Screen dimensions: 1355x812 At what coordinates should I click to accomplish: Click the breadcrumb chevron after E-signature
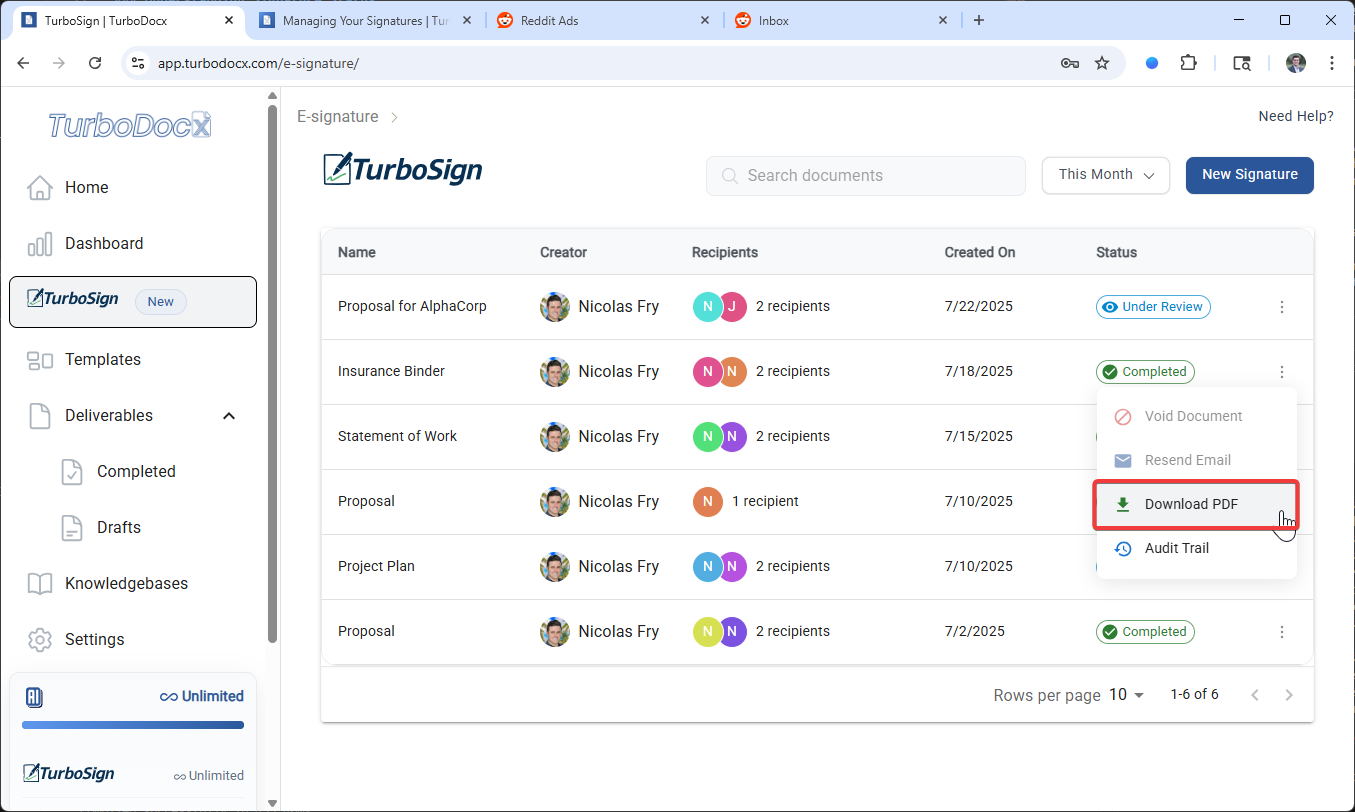coord(394,118)
